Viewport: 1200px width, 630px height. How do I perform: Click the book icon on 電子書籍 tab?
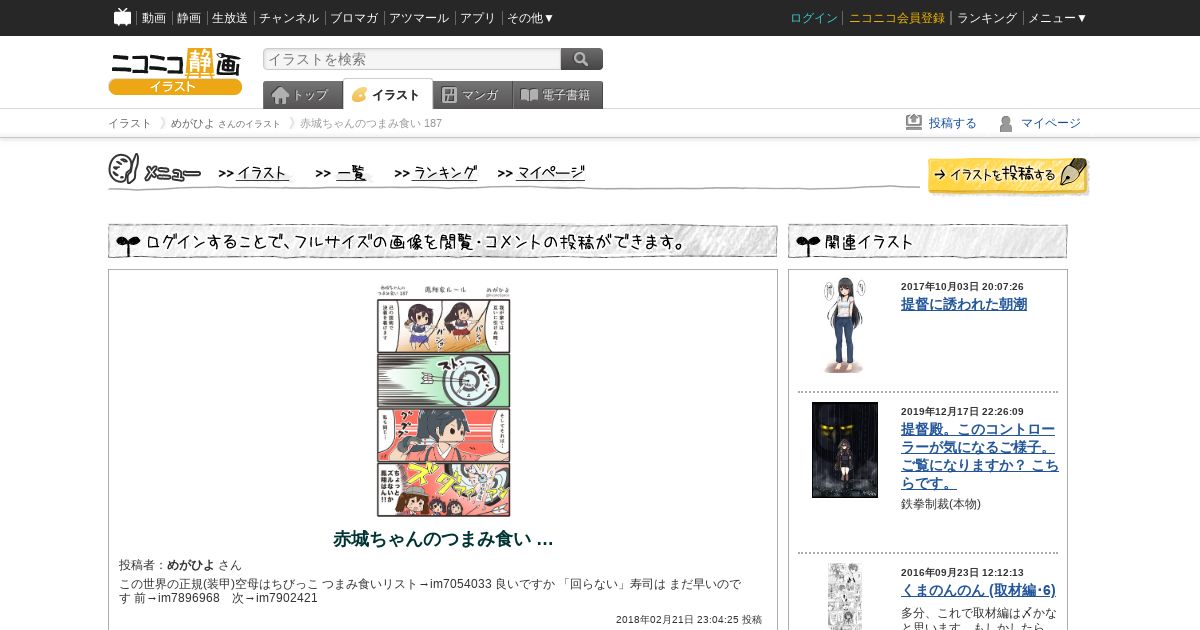coord(529,95)
